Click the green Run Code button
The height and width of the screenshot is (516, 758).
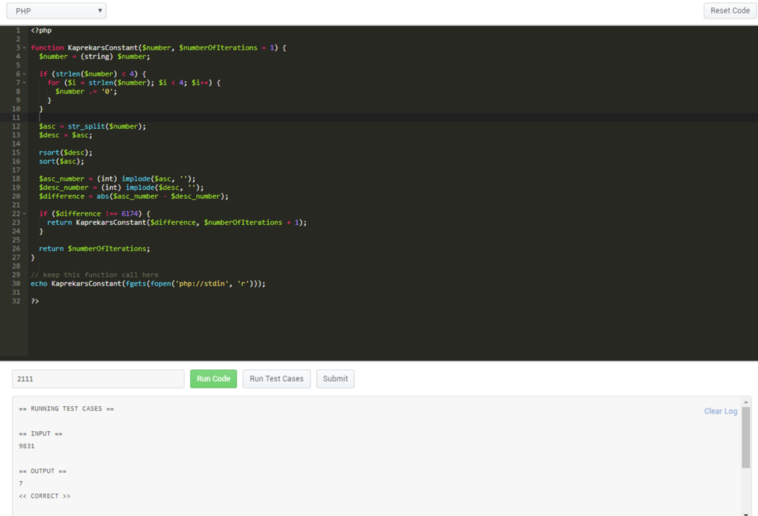point(213,379)
